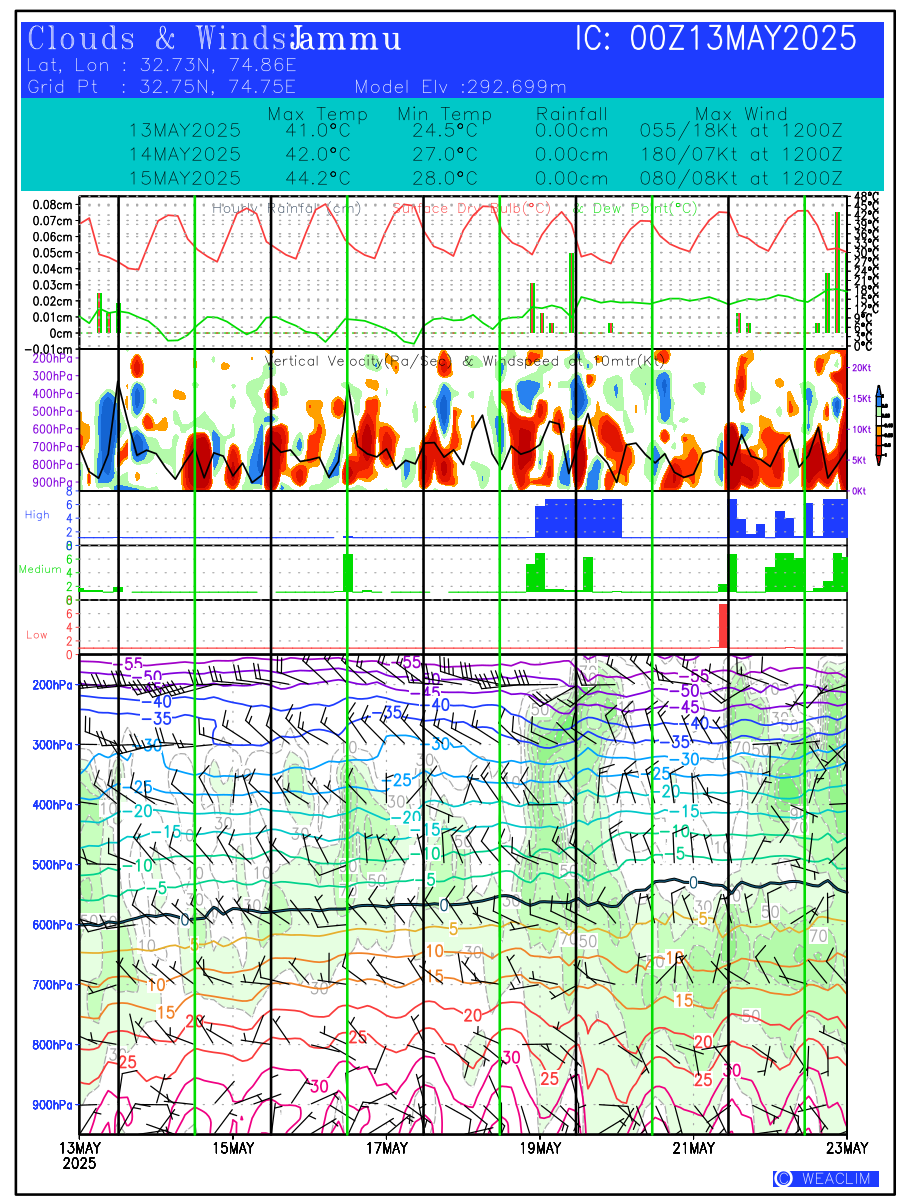Click the '0.08cm' rainfall axis label
This screenshot has height=1200, width=900.
pos(54,204)
